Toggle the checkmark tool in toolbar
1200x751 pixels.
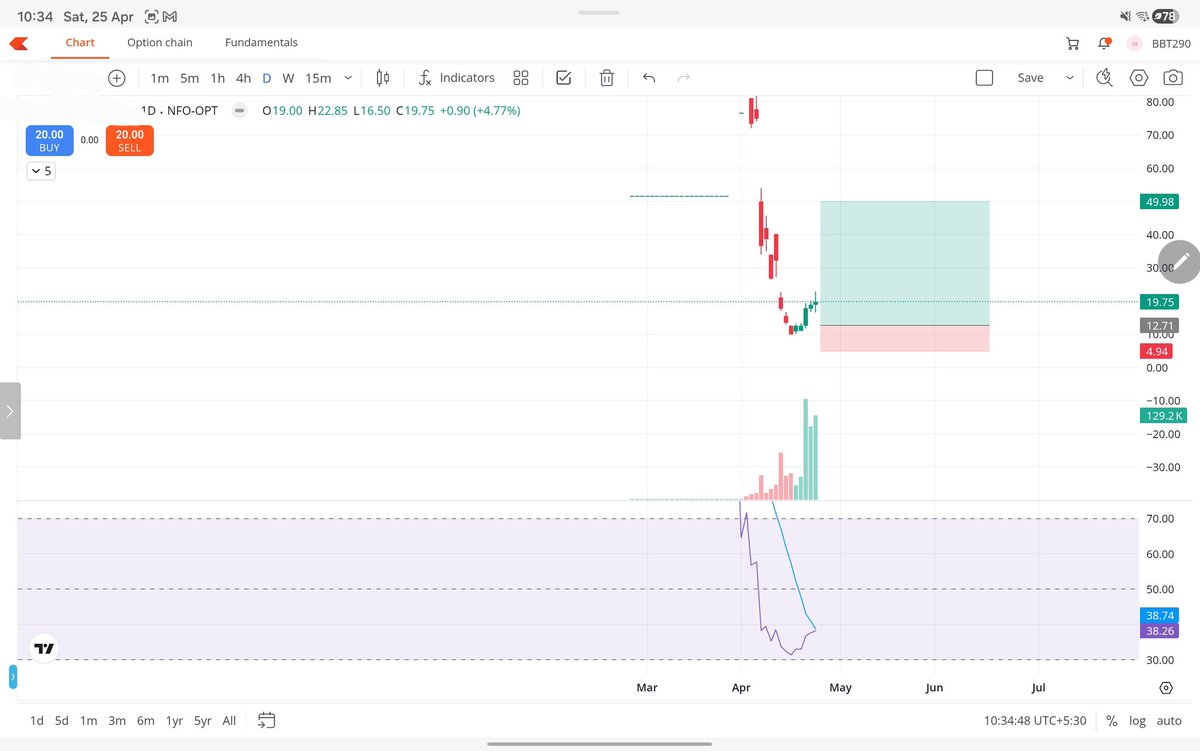pyautogui.click(x=563, y=78)
